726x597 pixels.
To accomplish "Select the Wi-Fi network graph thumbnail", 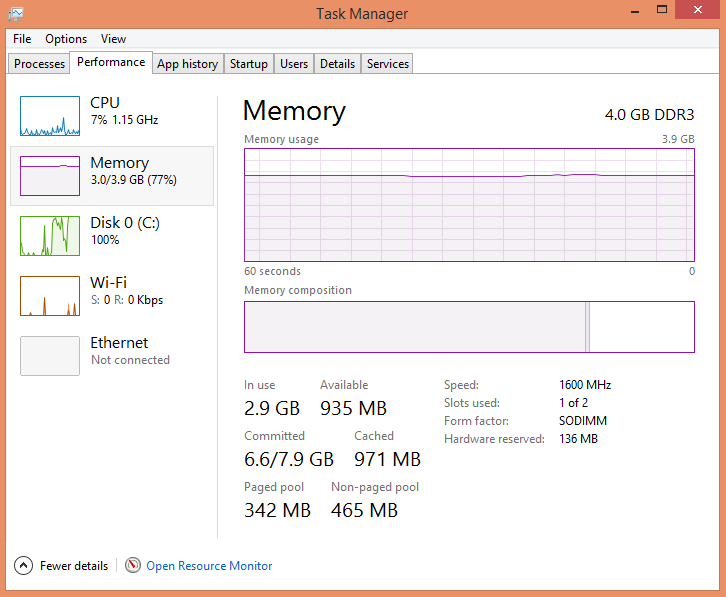I will (50, 296).
